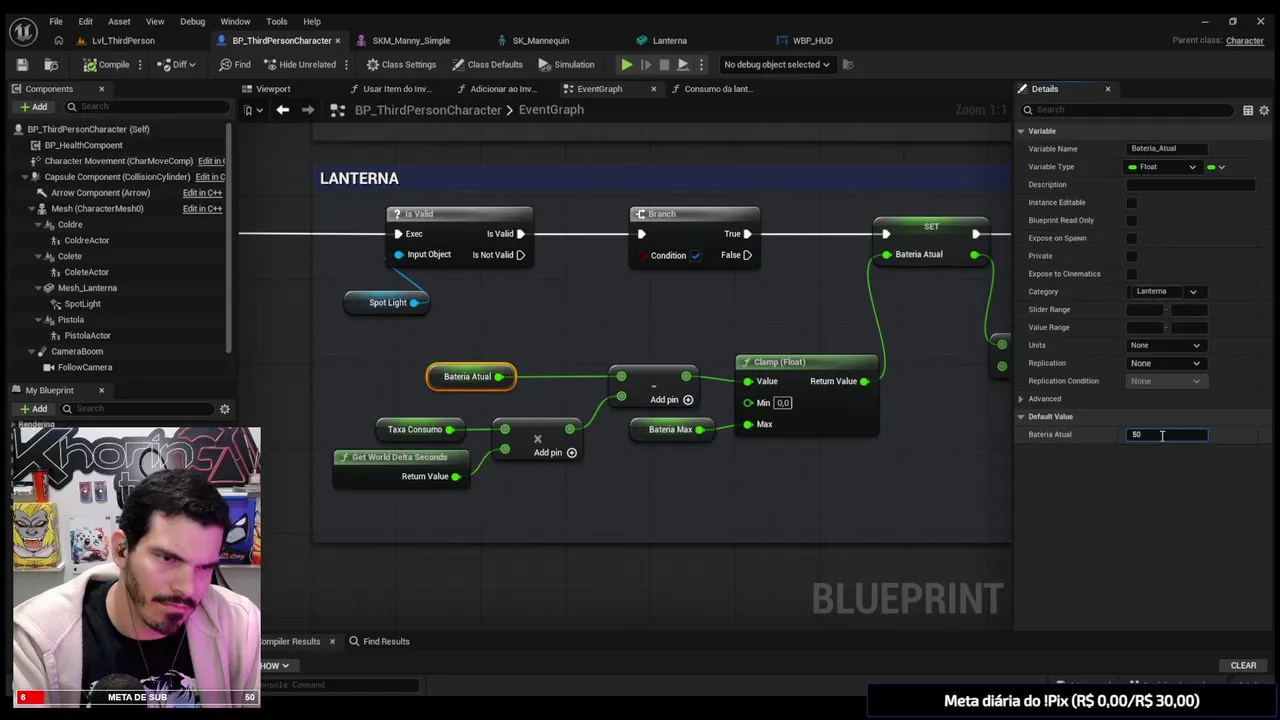The image size is (1280, 720).
Task: Select BP_HealthComponent in components tree
Action: click(x=83, y=145)
